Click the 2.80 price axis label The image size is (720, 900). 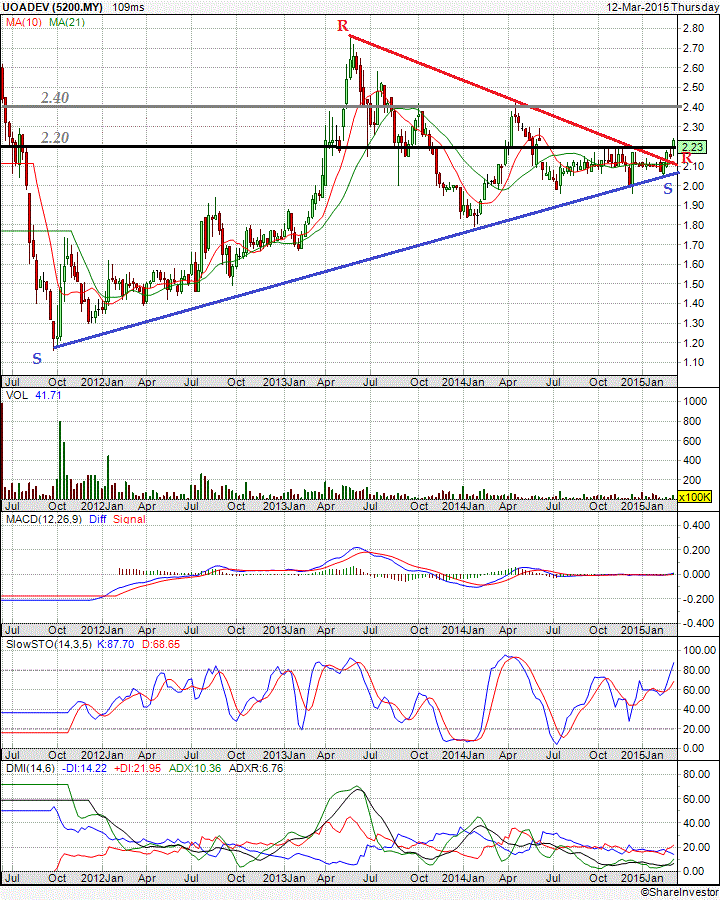pos(694,28)
